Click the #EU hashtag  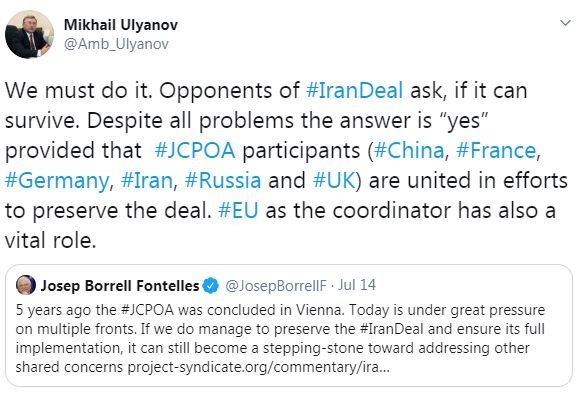click(238, 210)
